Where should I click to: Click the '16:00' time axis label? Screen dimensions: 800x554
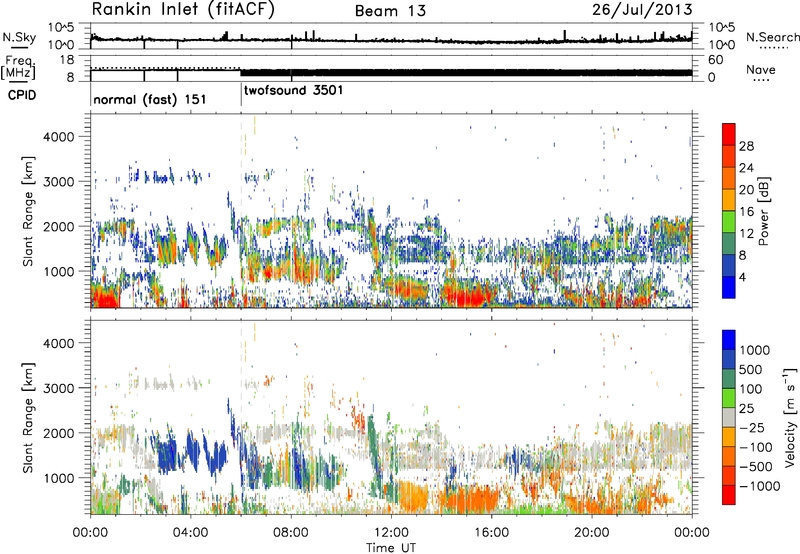(x=491, y=533)
